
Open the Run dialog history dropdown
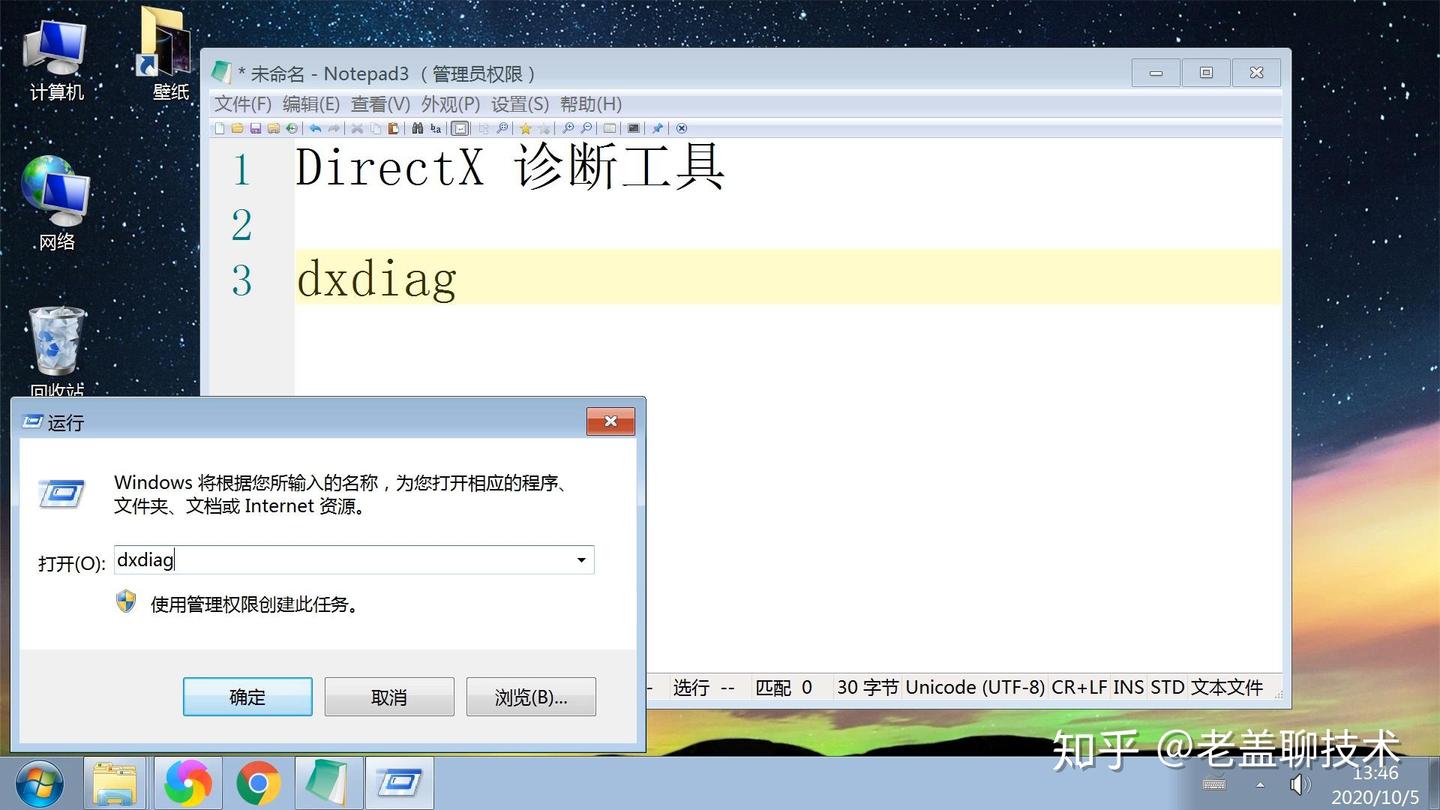click(581, 560)
